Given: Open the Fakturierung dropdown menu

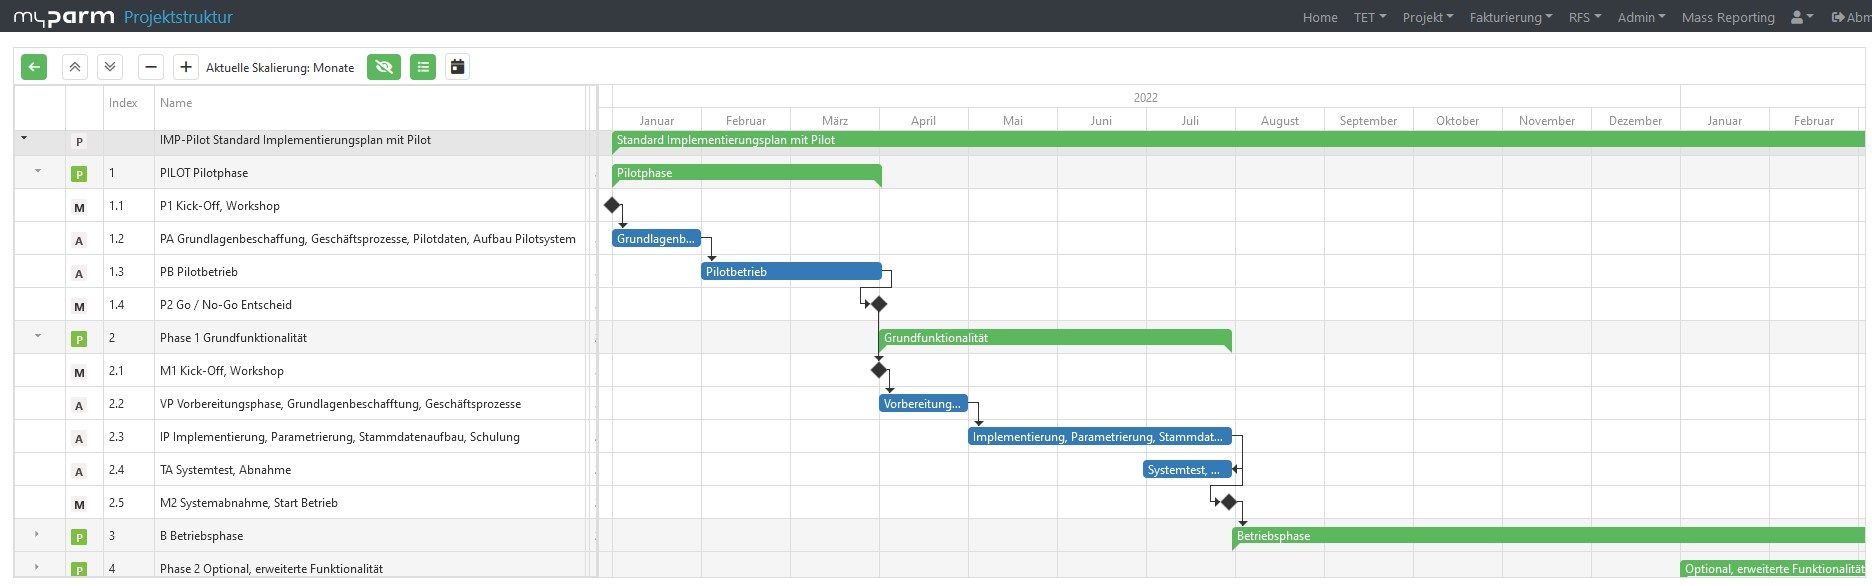Looking at the screenshot, I should (x=1511, y=17).
